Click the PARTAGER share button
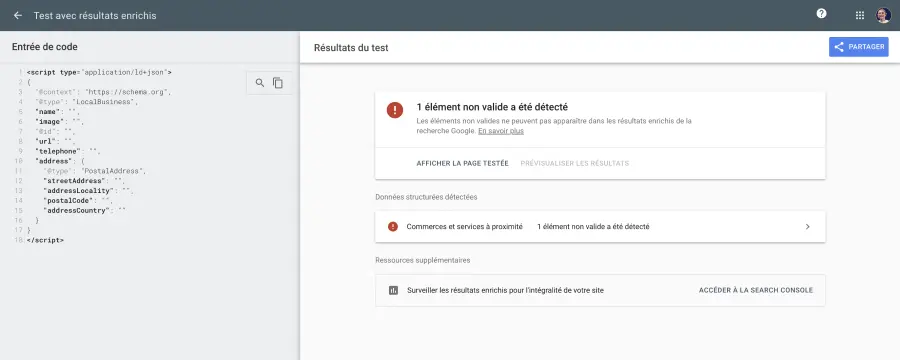900x360 pixels. (x=859, y=47)
